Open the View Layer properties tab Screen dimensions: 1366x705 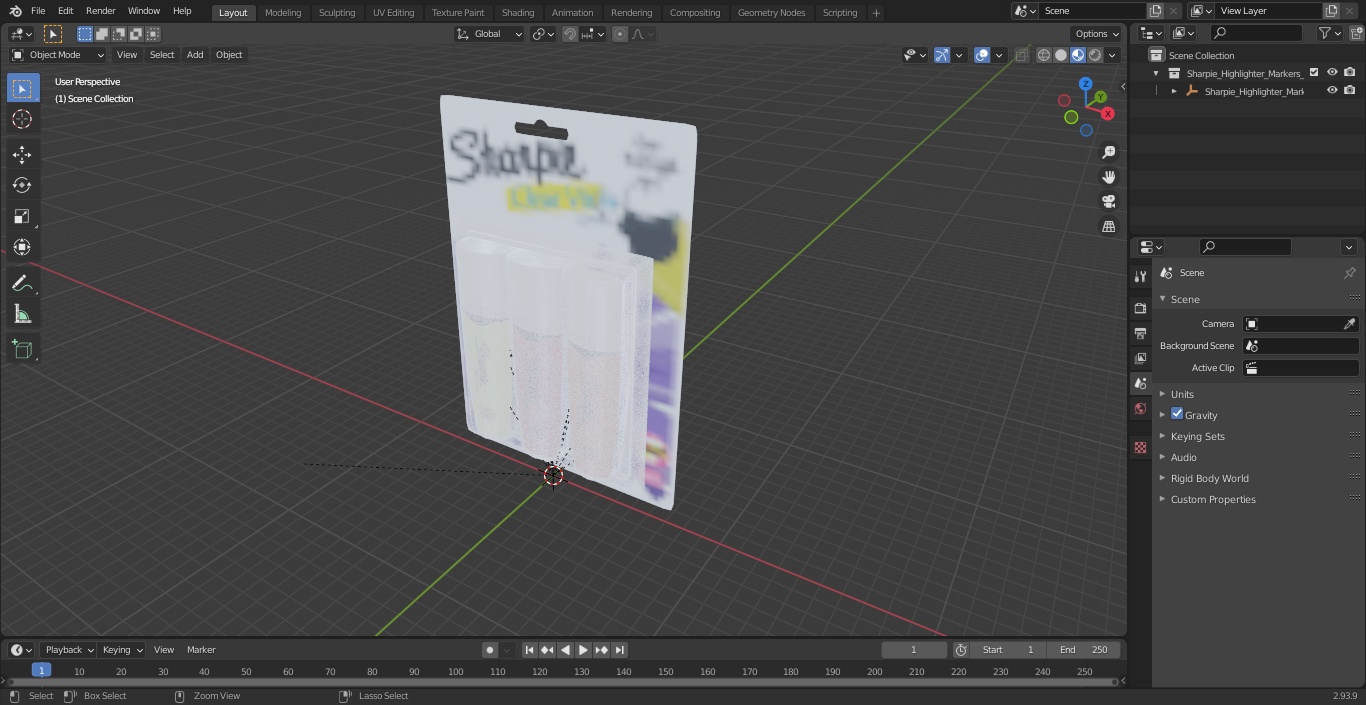(1140, 358)
